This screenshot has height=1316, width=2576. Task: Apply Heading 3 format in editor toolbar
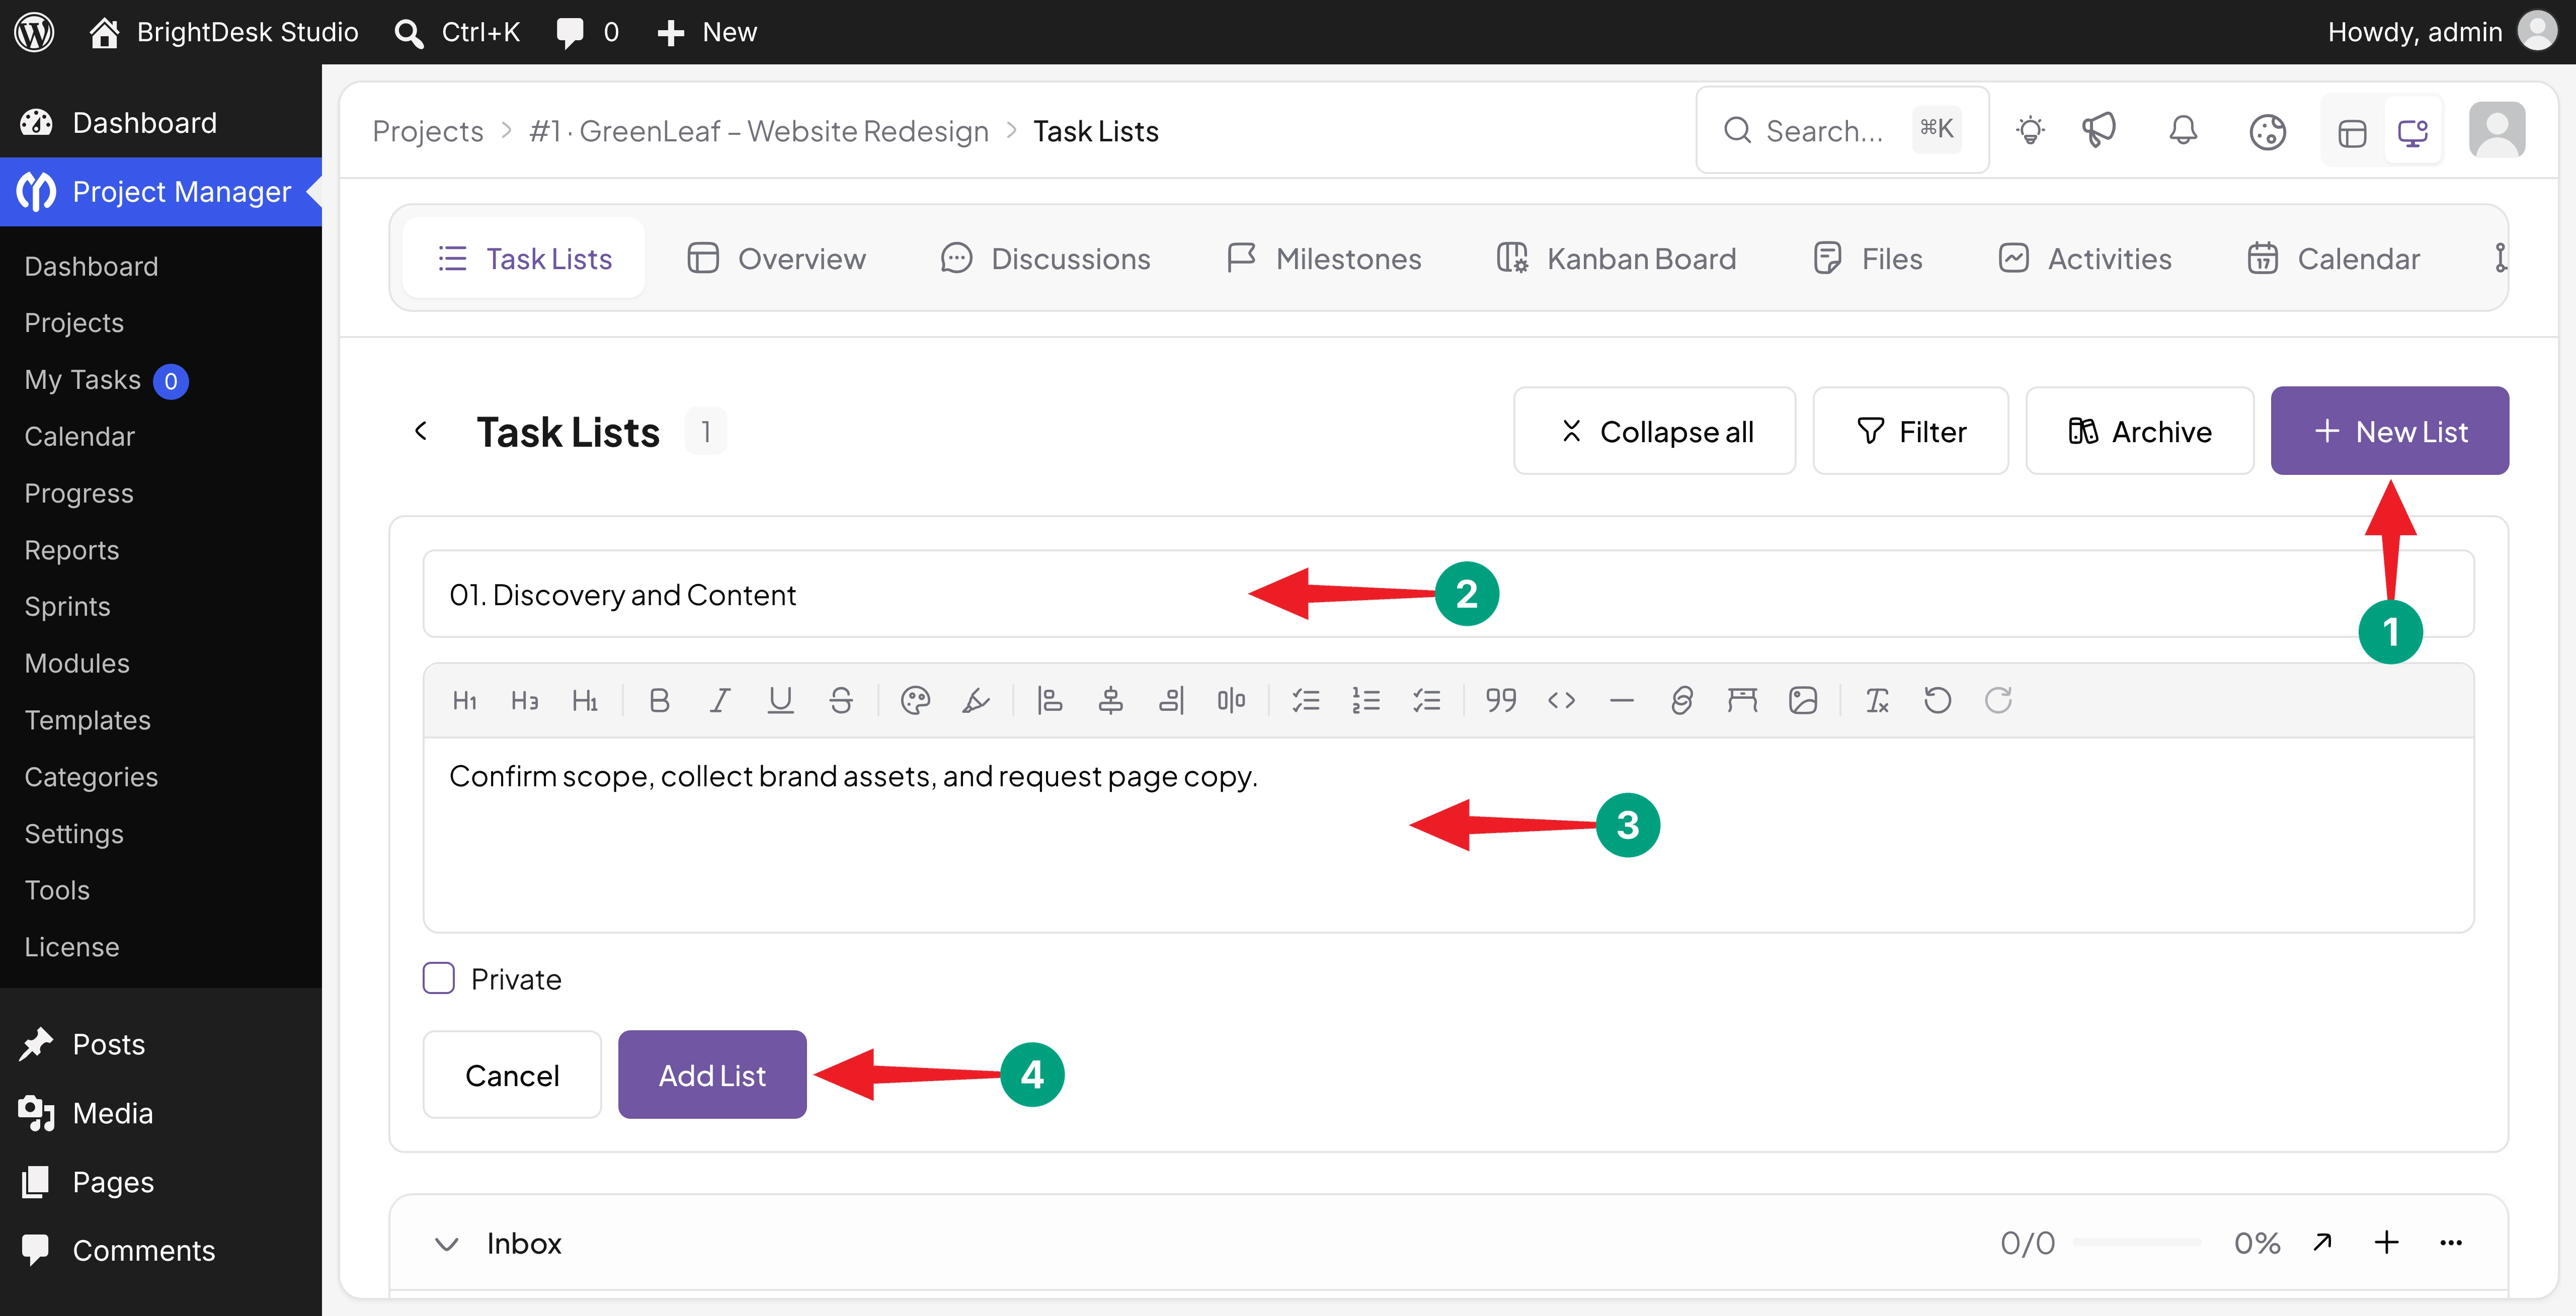[x=524, y=700]
